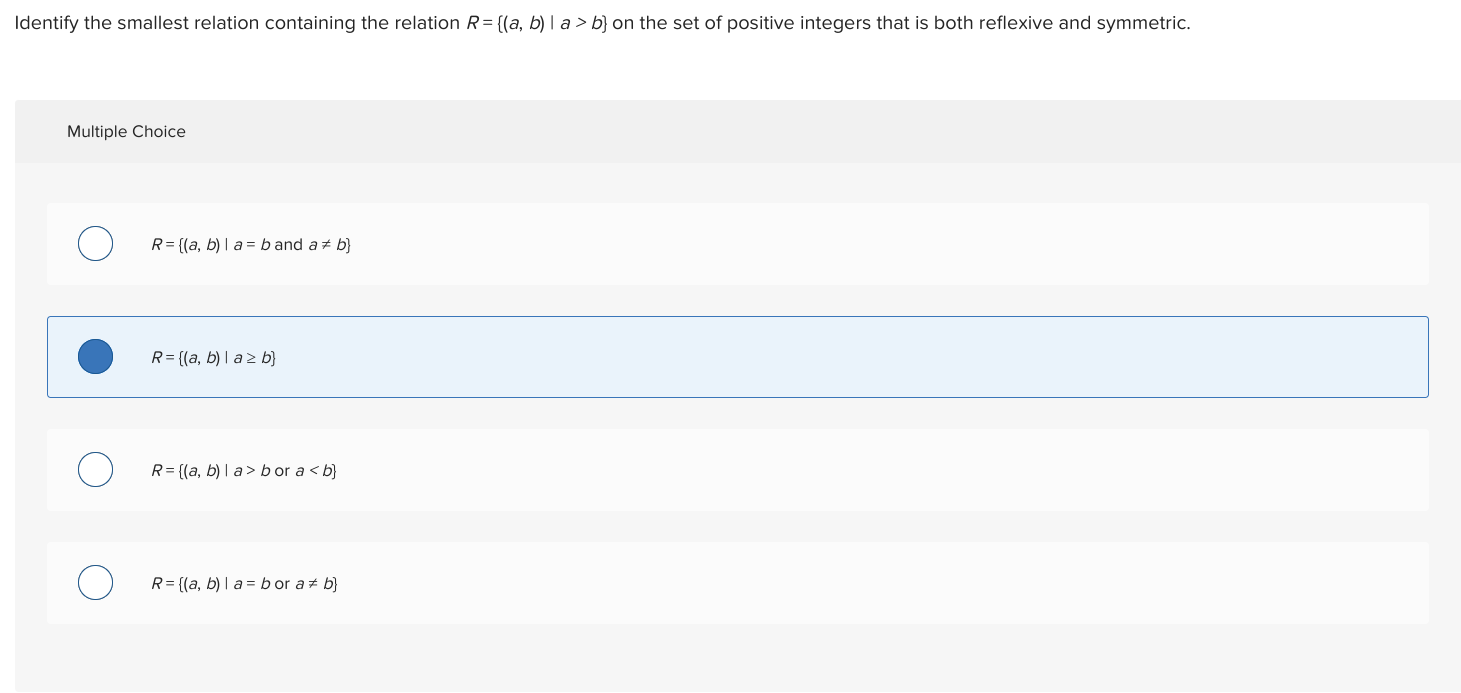Viewport: 1461px width, 693px height.
Task: Select answer containing "a ≥ b" text
Action: [x=212, y=356]
